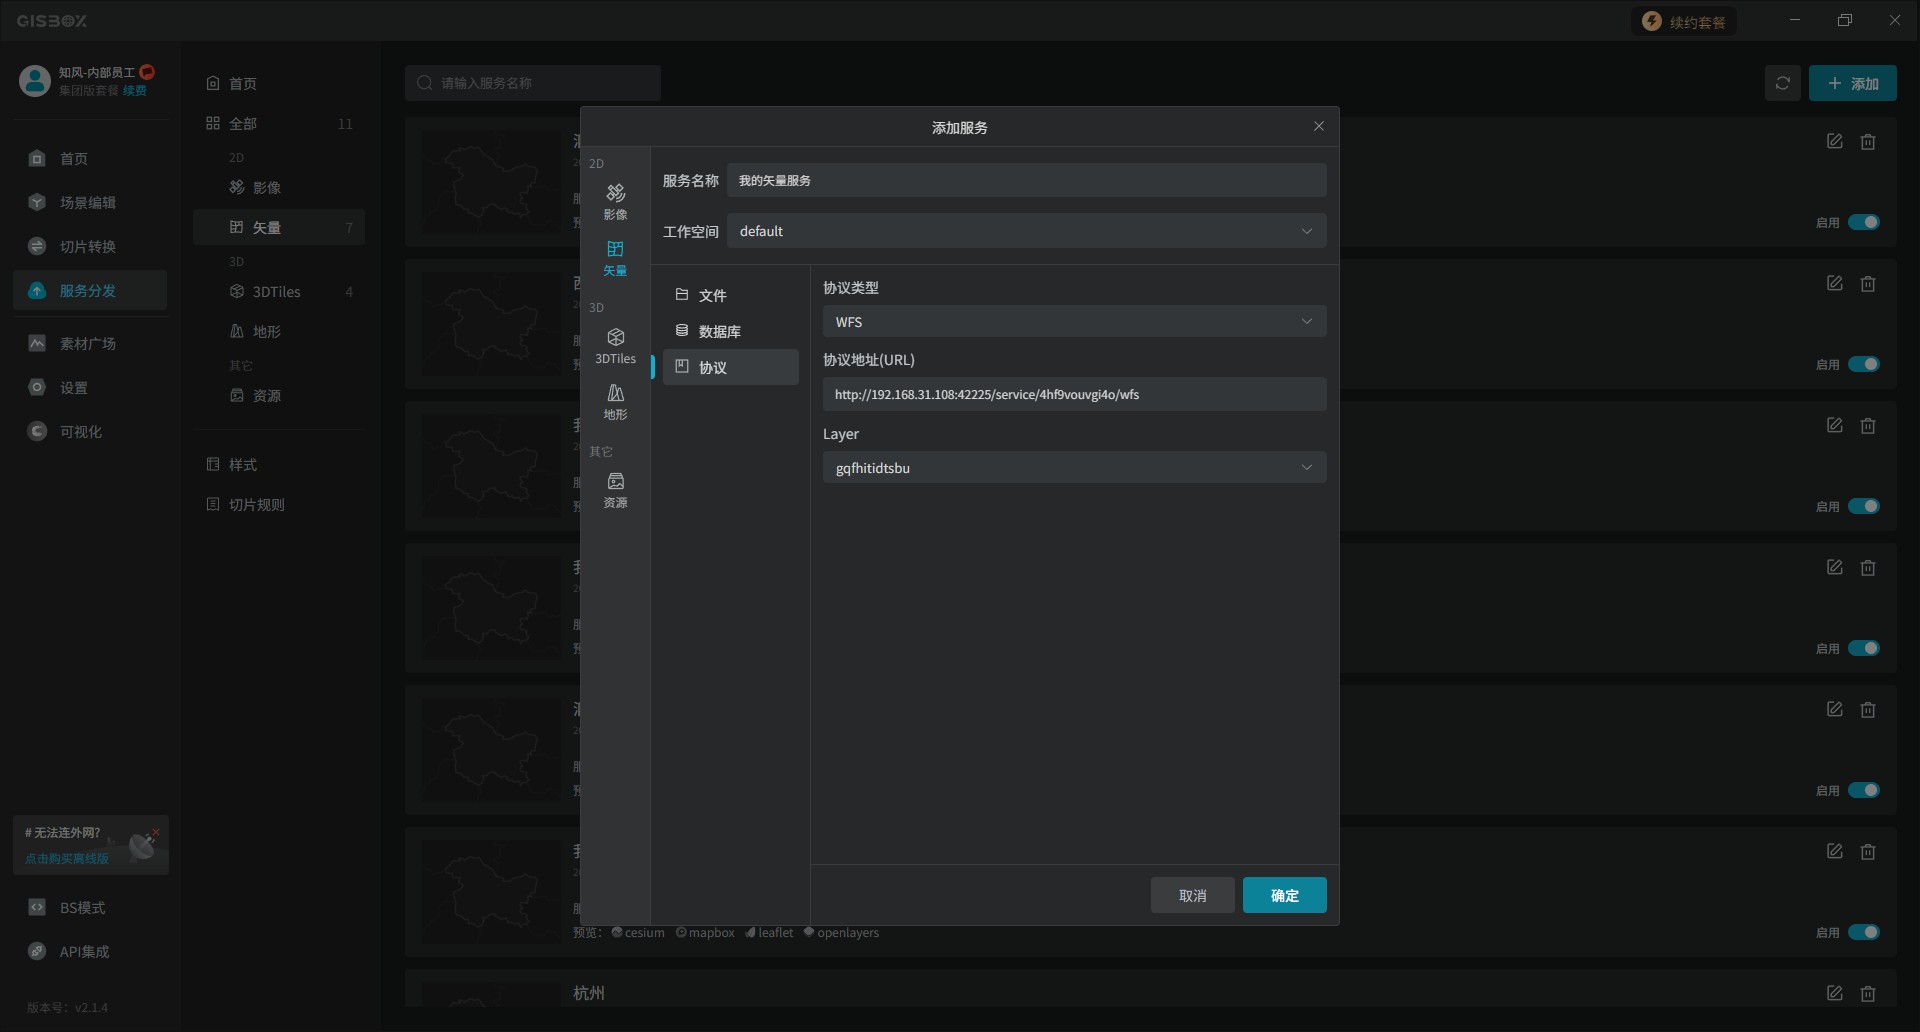The image size is (1920, 1032).
Task: Toggle 启用 switch on the second service
Action: coord(1863,364)
